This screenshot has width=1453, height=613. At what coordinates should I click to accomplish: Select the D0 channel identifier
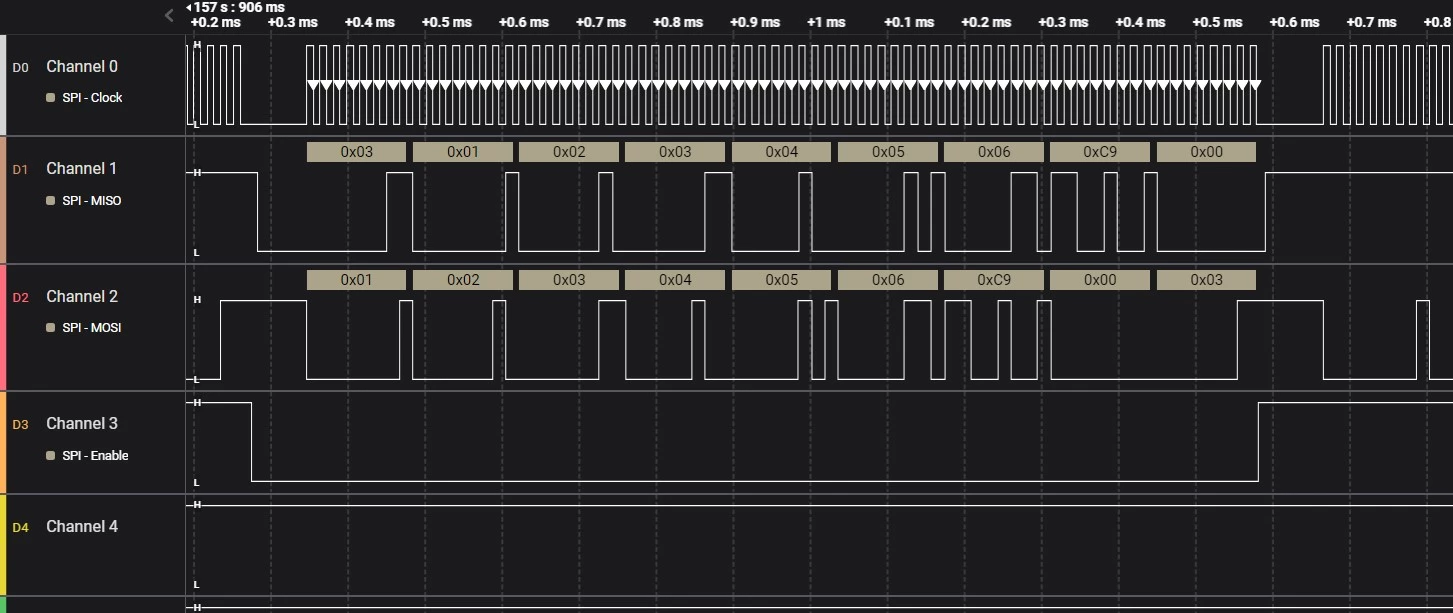pyautogui.click(x=20, y=67)
